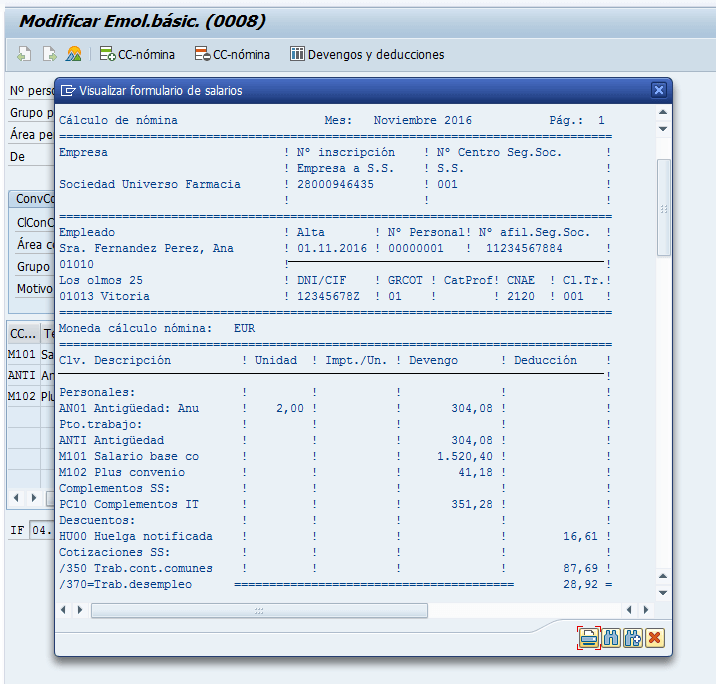This screenshot has height=684, width=716.
Task: Open Find (binoculars) in salary form
Action: point(611,637)
